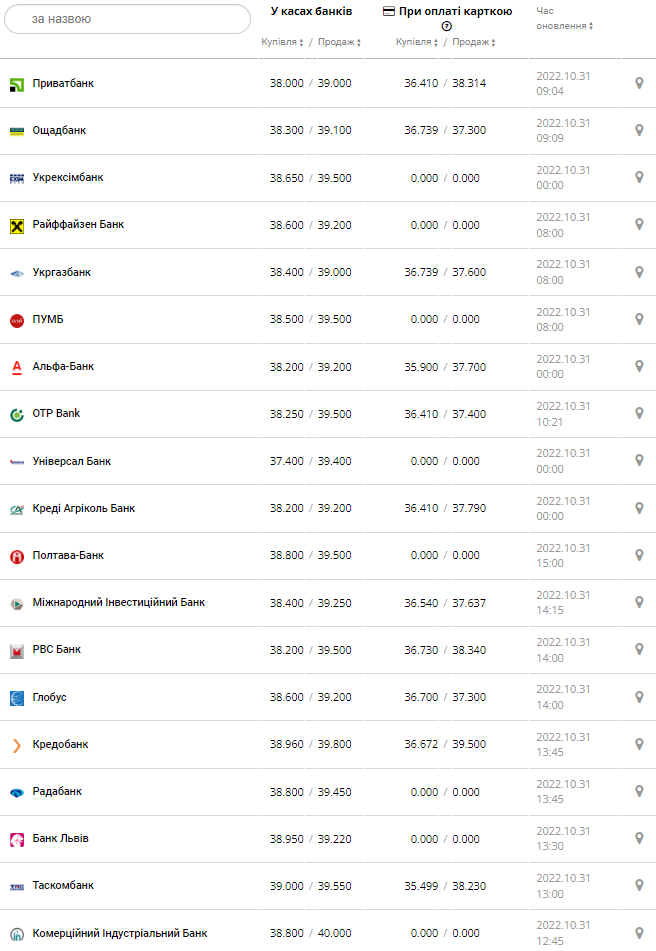
Task: Sort by cash desk Купівля column
Action: click(283, 42)
